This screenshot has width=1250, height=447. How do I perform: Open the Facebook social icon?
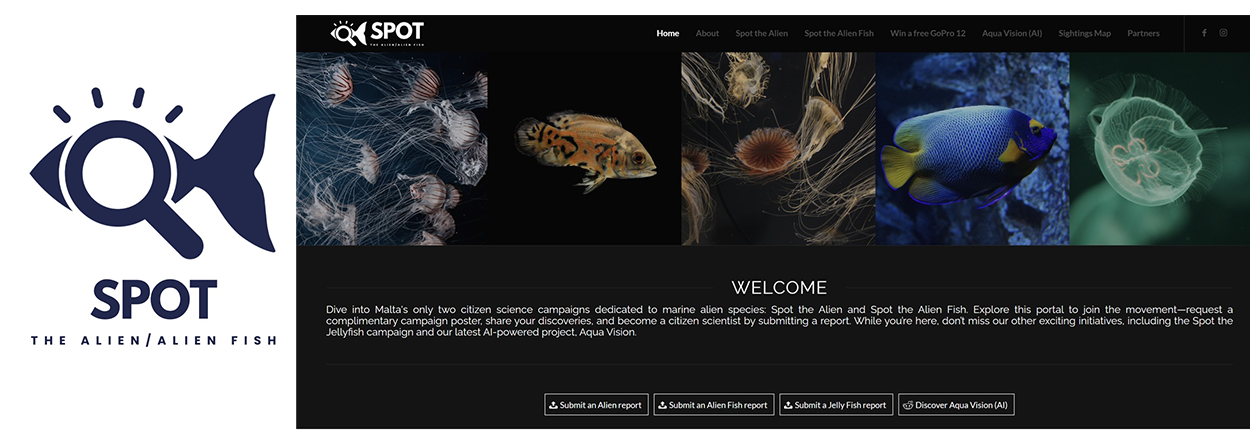click(1204, 33)
